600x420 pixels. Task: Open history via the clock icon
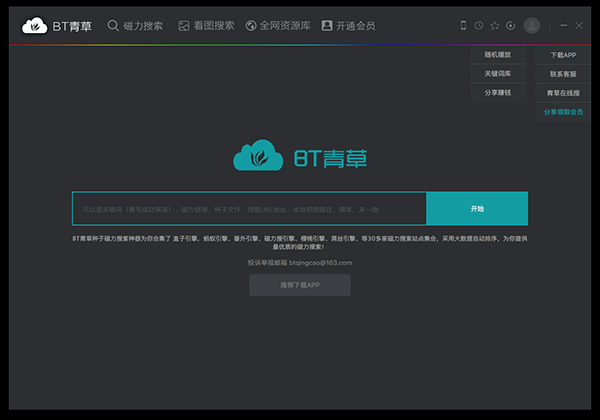[x=479, y=26]
